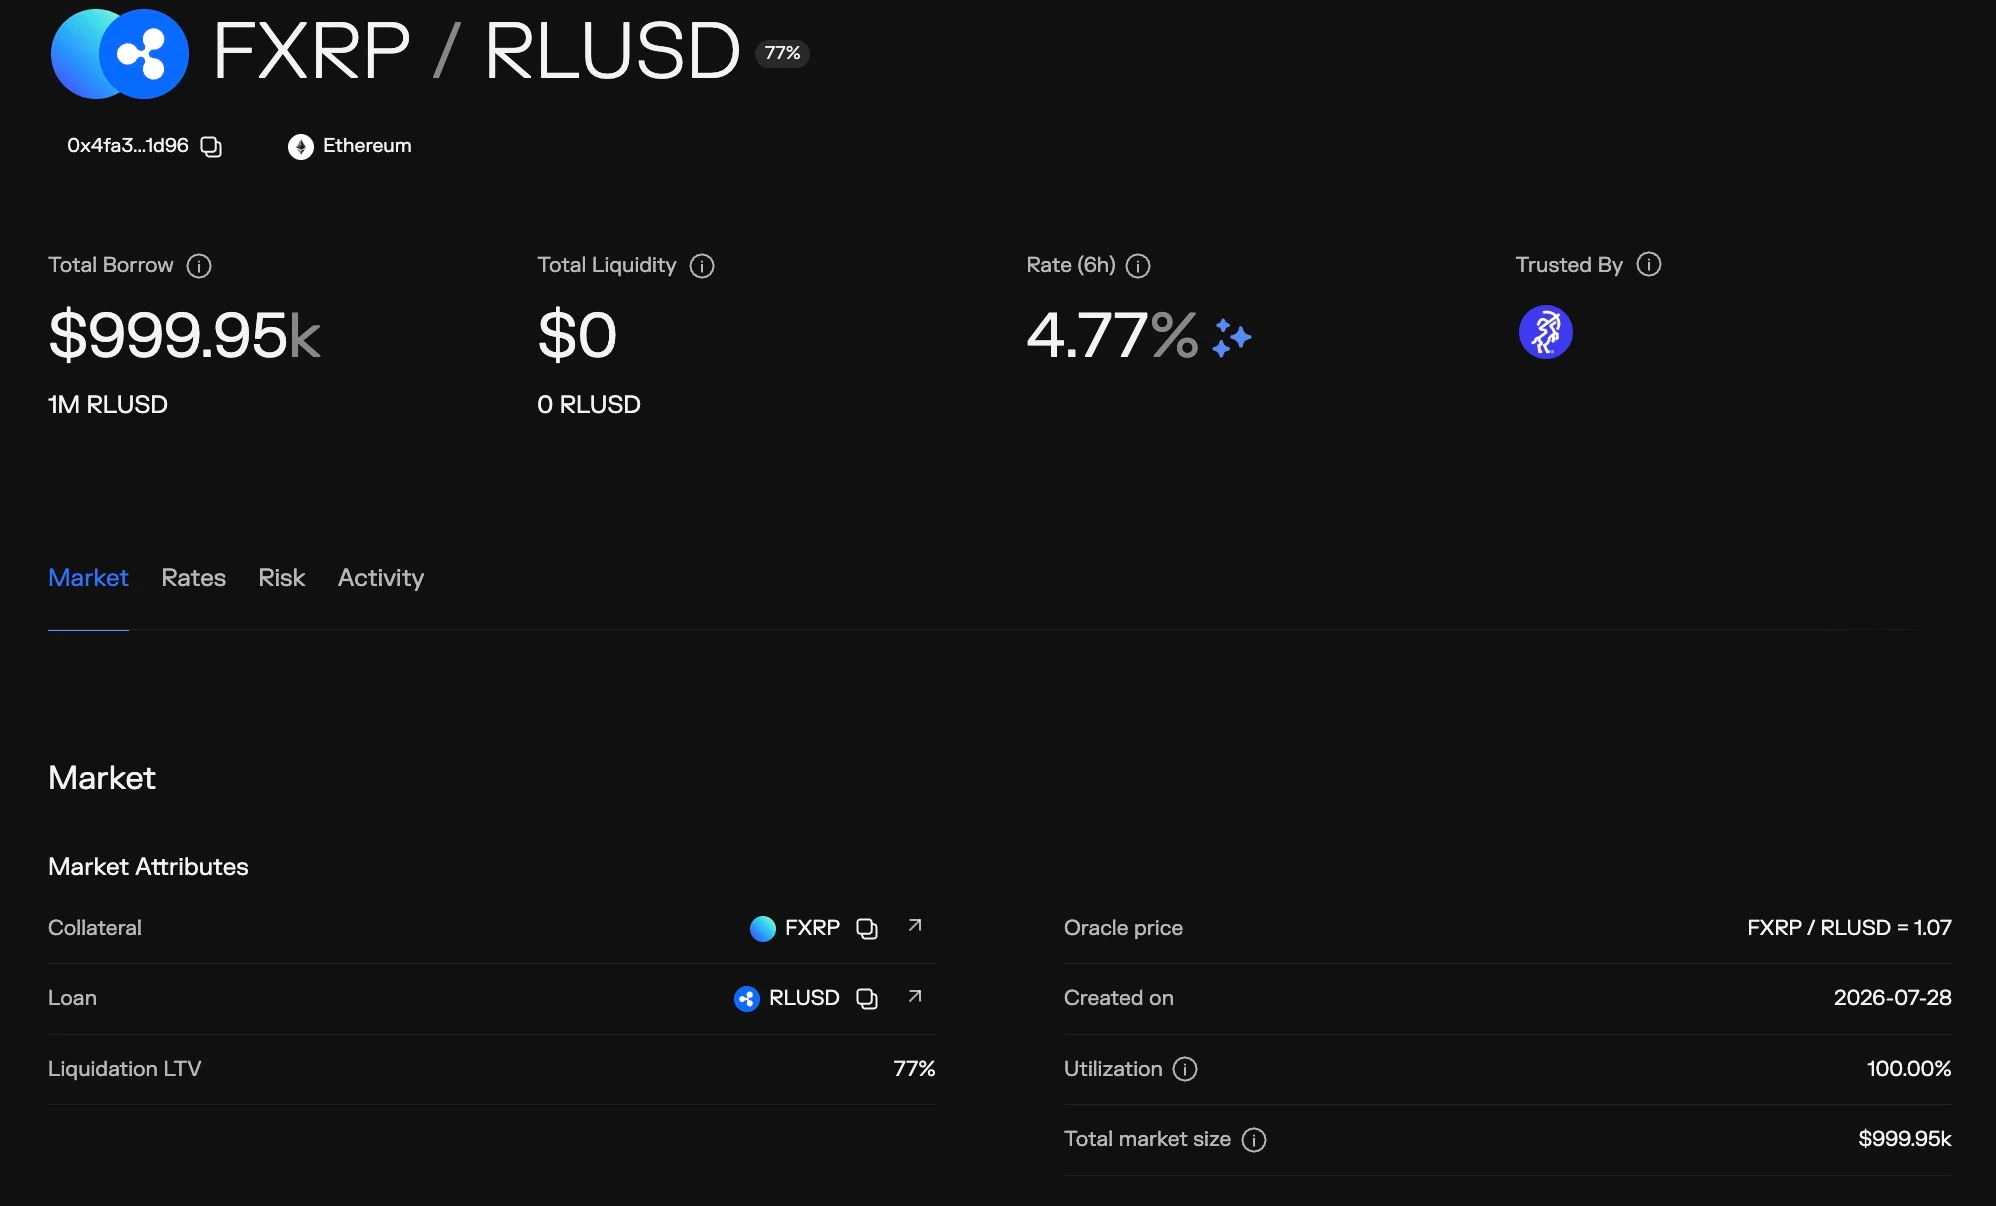
Task: Open the Total Liquidity info tooltip icon
Action: point(702,266)
